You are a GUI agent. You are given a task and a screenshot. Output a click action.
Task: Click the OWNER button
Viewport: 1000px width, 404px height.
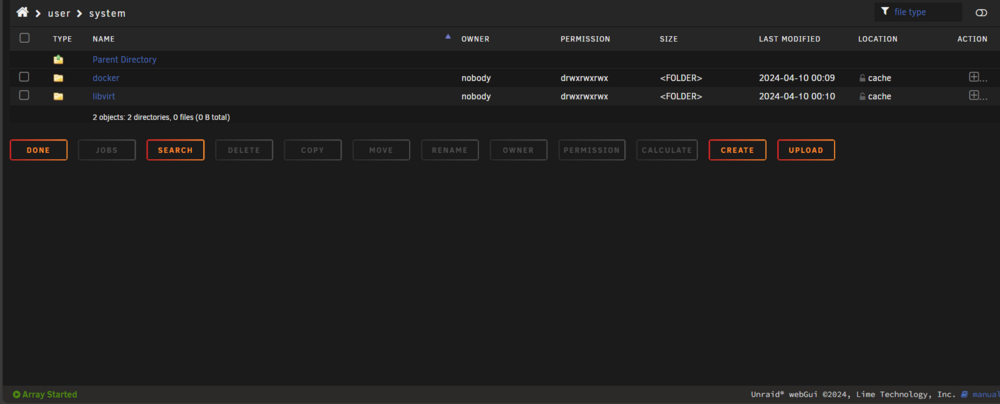pos(518,150)
